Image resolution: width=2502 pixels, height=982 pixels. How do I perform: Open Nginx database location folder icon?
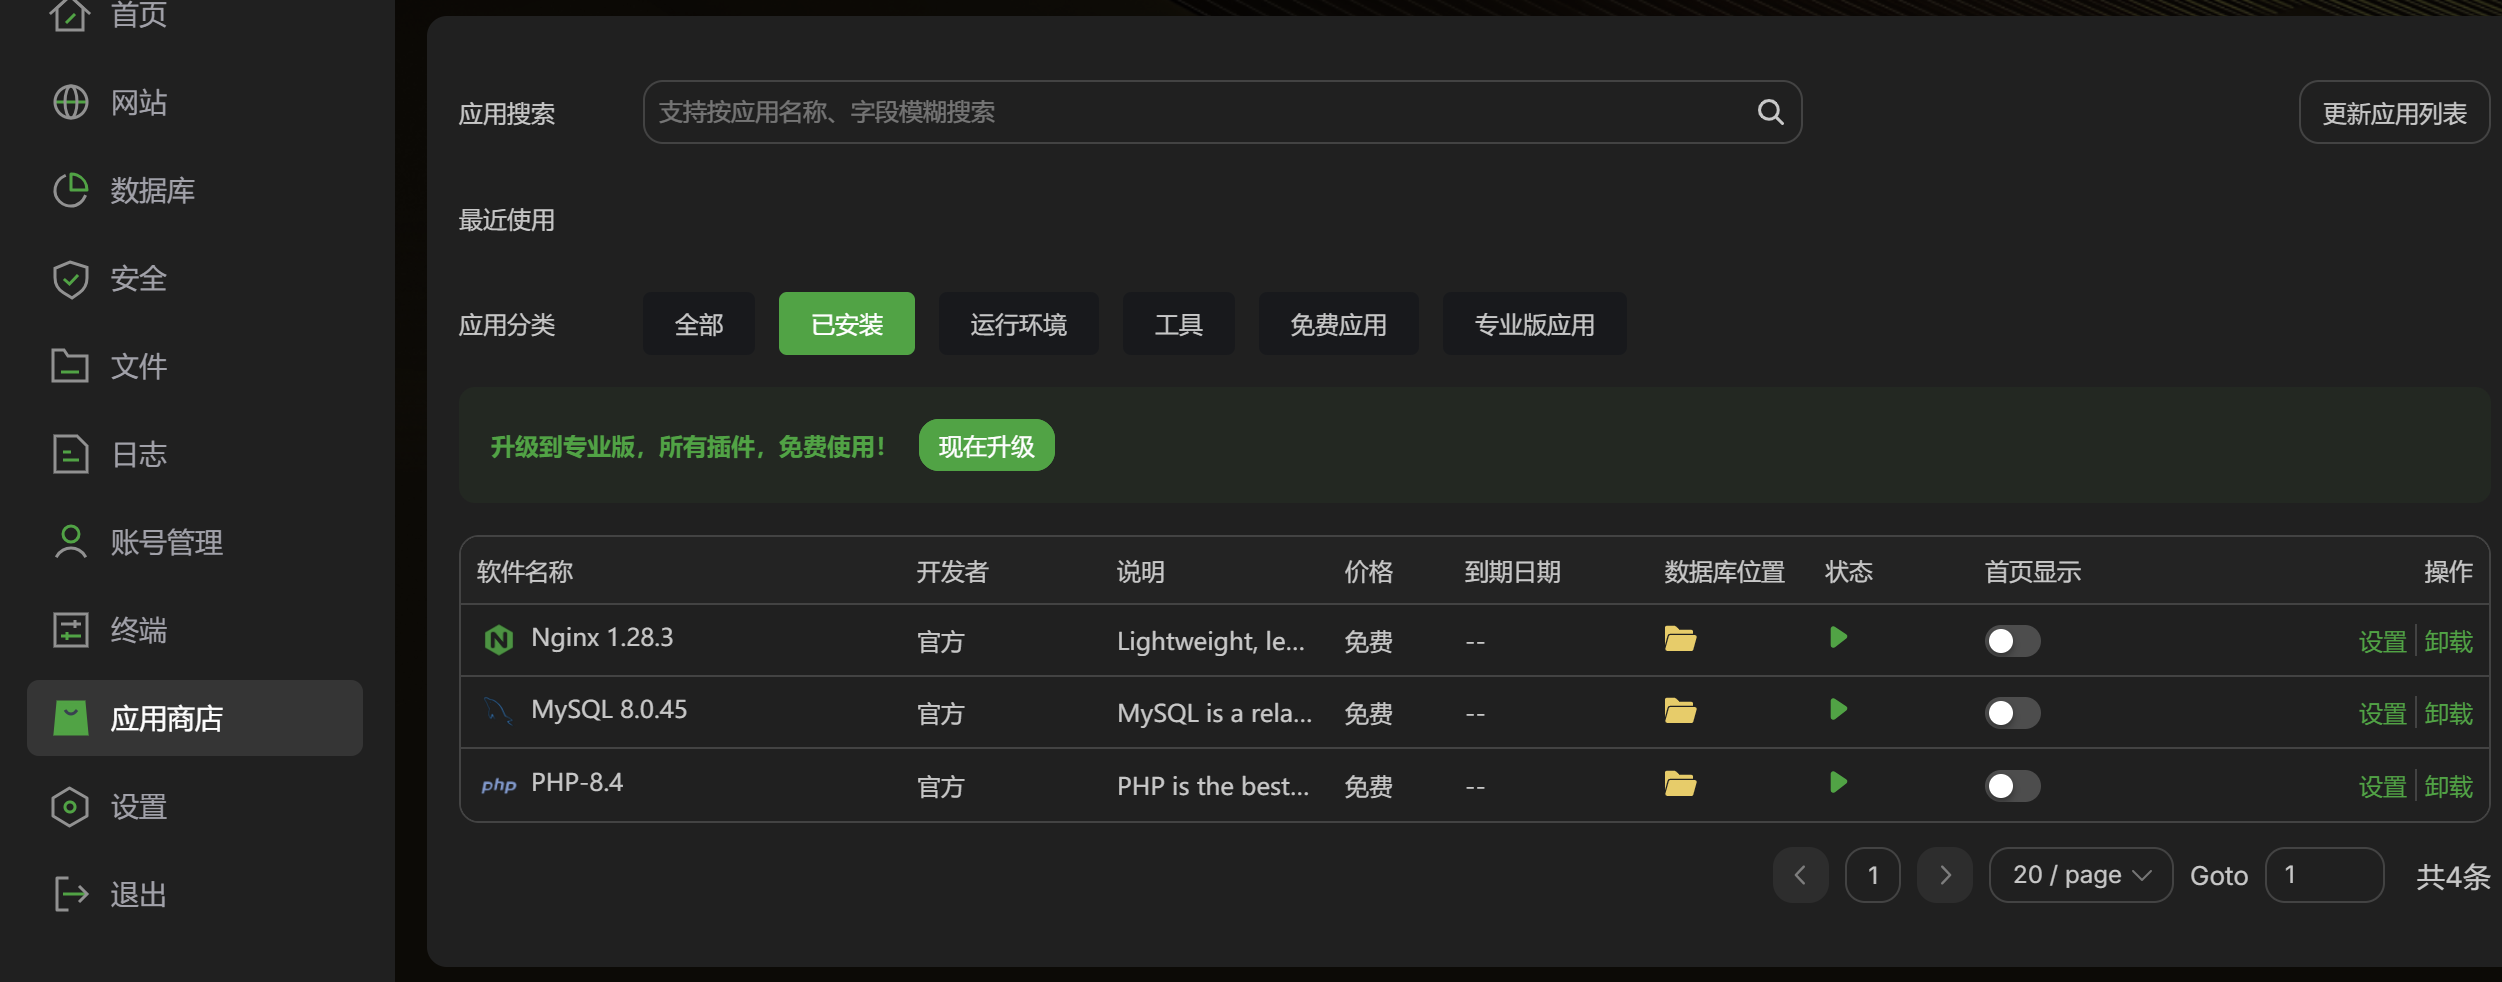click(x=1680, y=638)
